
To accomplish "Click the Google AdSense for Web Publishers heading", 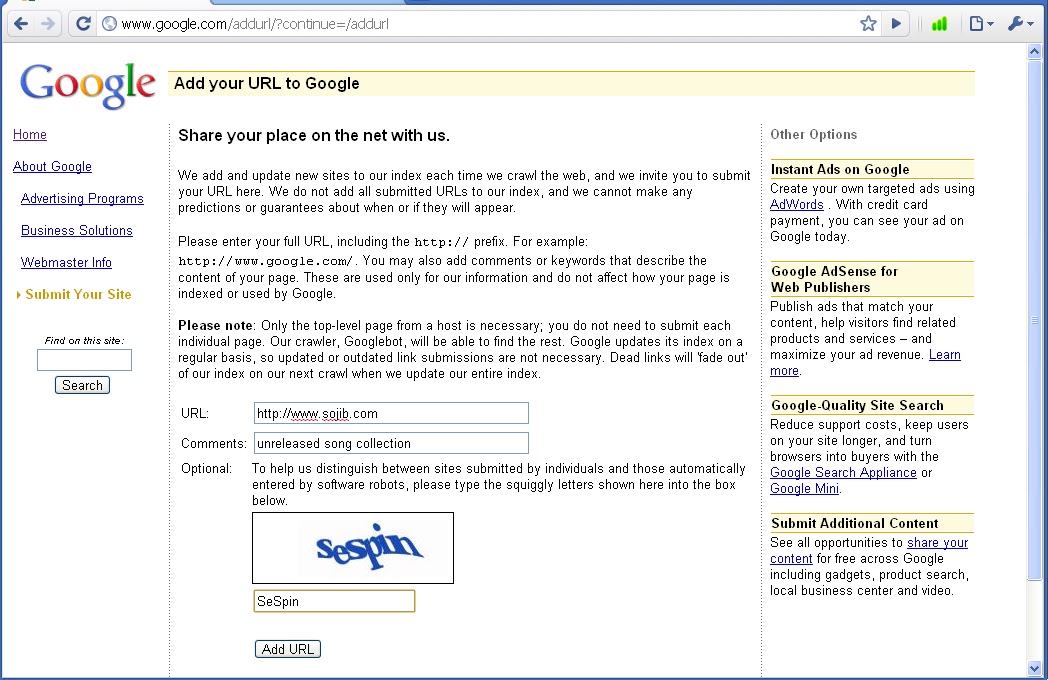I will (834, 279).
